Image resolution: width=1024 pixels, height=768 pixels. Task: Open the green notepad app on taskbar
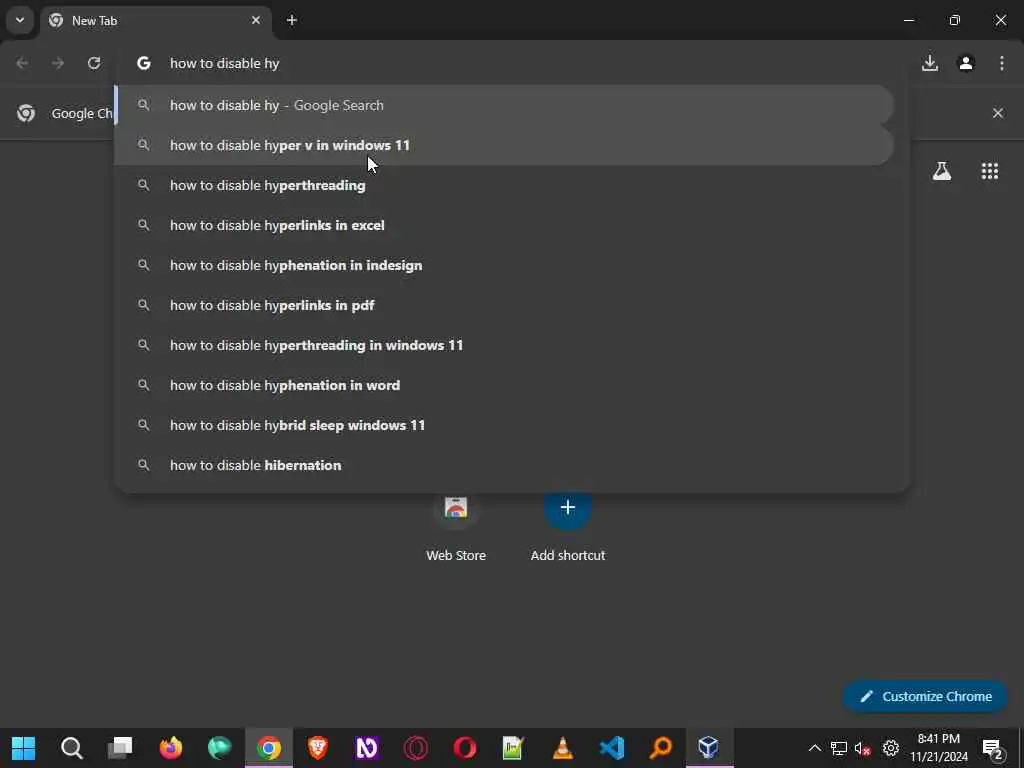(513, 748)
